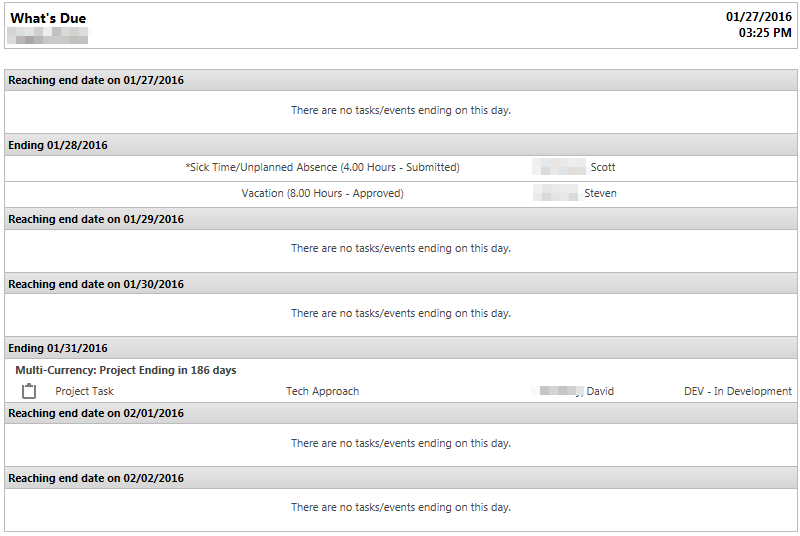Click Reaching end date on 02/02/2016 header

pyautogui.click(x=401, y=478)
